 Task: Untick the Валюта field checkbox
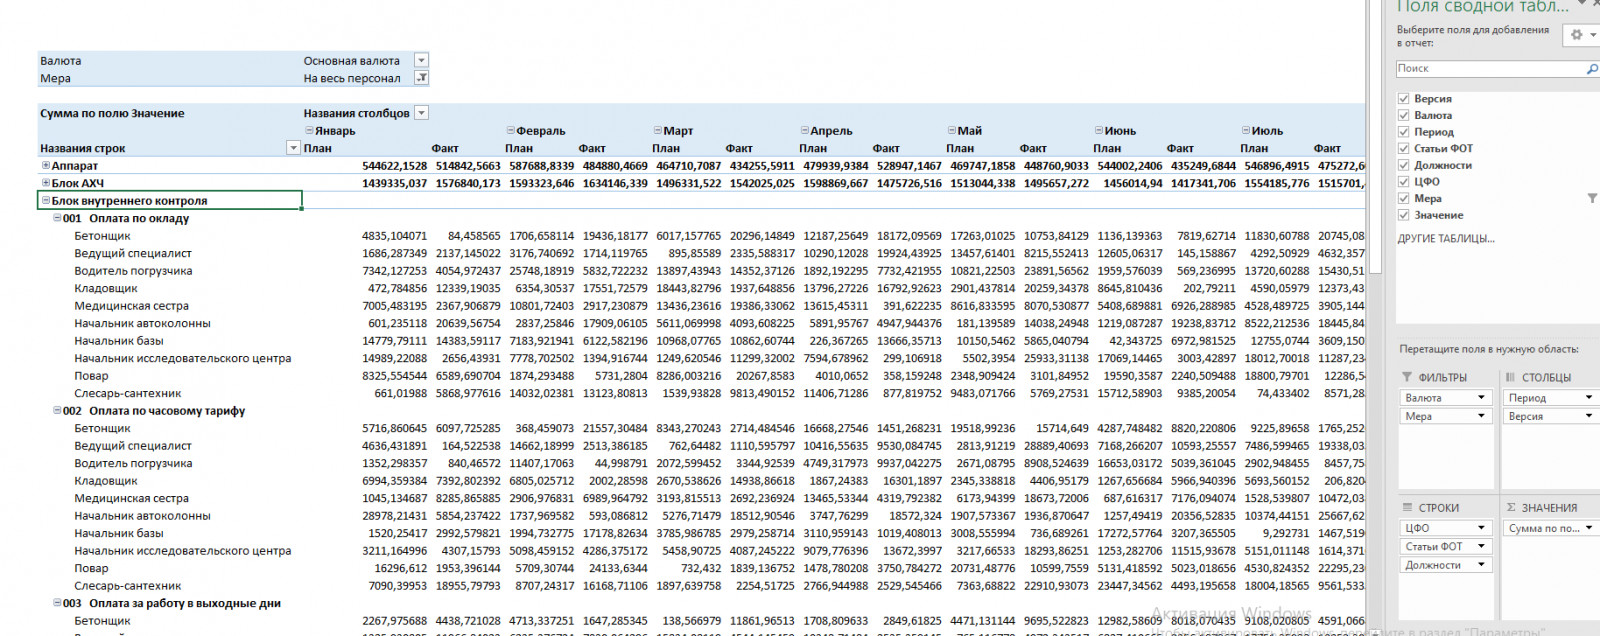(1404, 115)
